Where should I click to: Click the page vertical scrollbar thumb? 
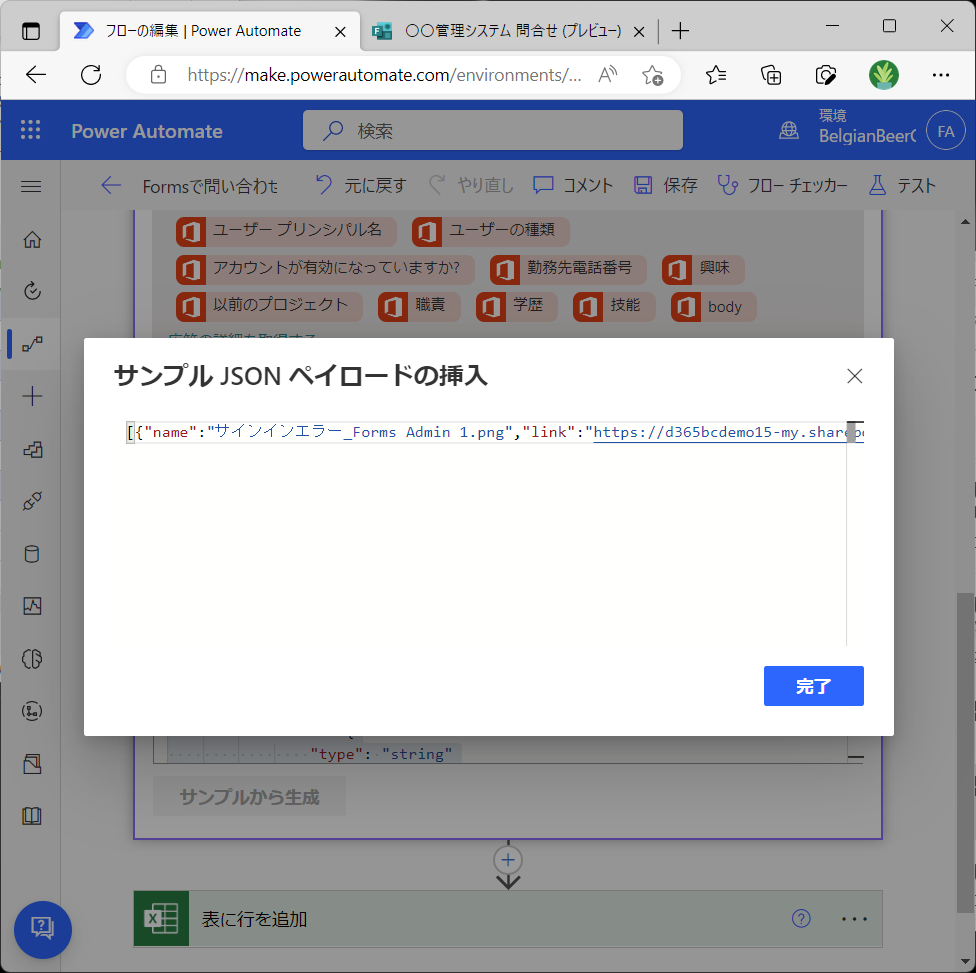(965, 753)
